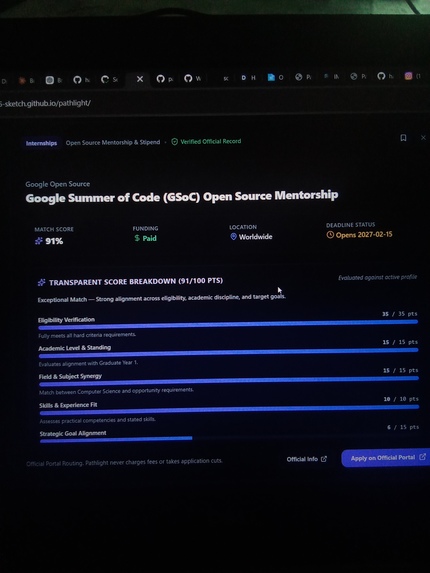
Task: Close the active browser tab with X
Action: [140, 79]
